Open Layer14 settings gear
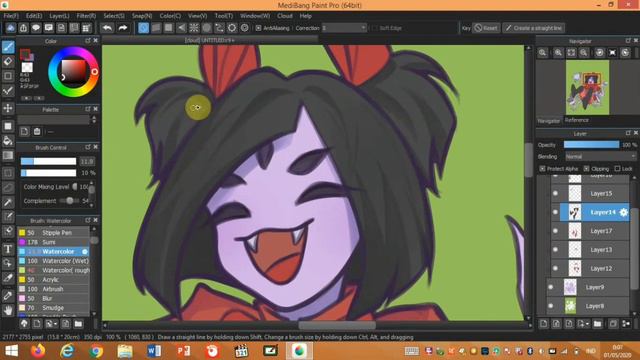The height and width of the screenshot is (360, 640). coord(623,212)
